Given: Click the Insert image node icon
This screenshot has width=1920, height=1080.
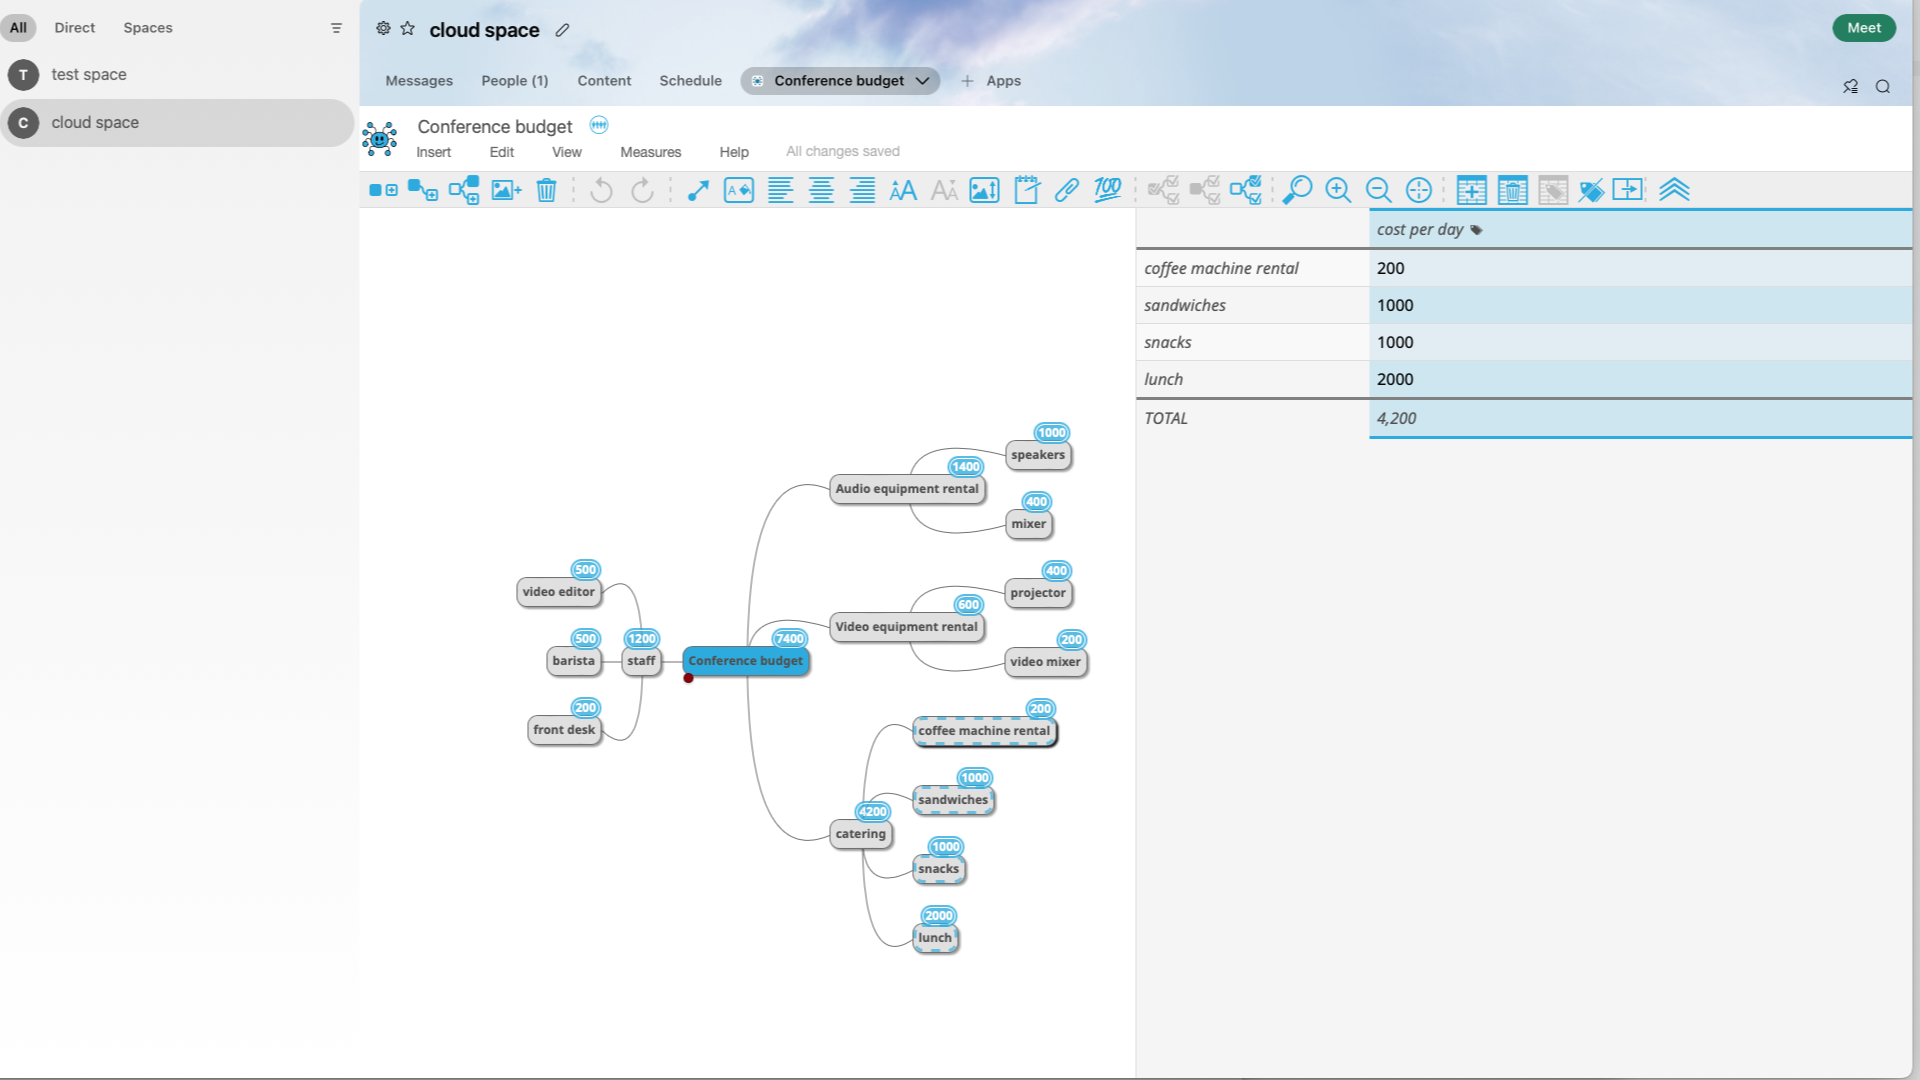Looking at the screenshot, I should click(x=506, y=190).
